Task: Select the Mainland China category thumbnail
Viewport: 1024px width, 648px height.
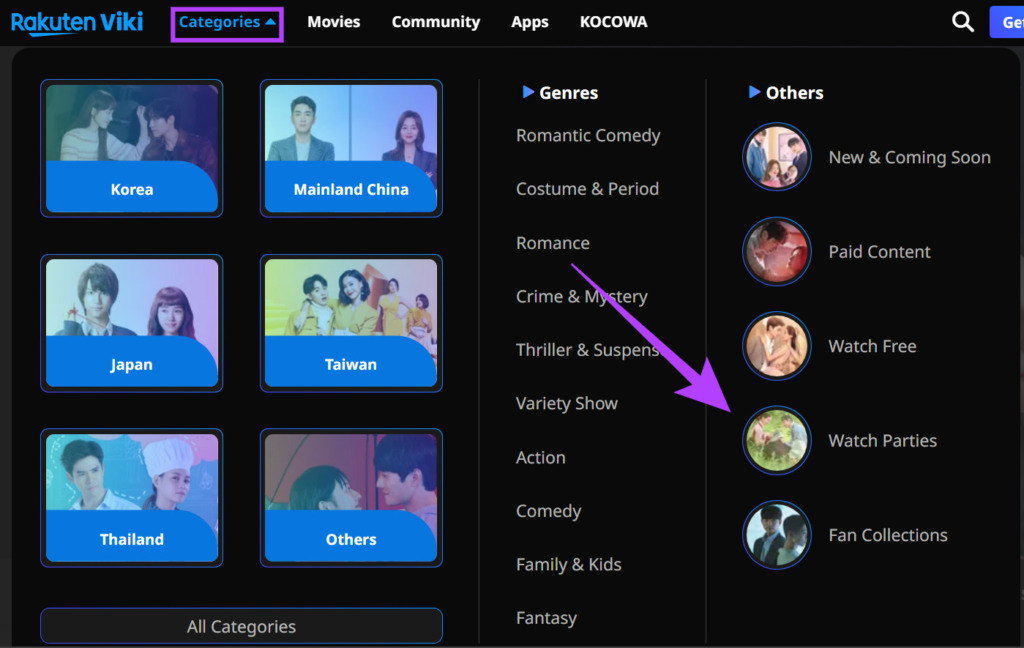Action: pyautogui.click(x=351, y=148)
